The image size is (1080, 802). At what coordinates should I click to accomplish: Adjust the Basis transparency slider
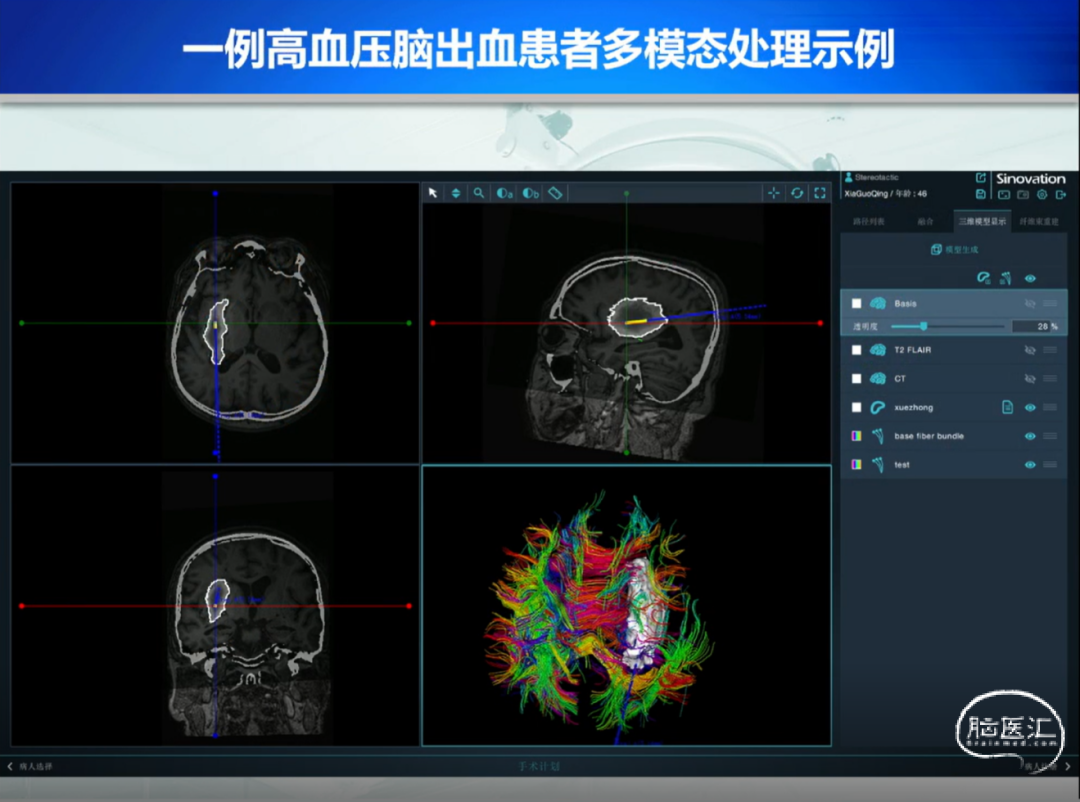point(923,326)
